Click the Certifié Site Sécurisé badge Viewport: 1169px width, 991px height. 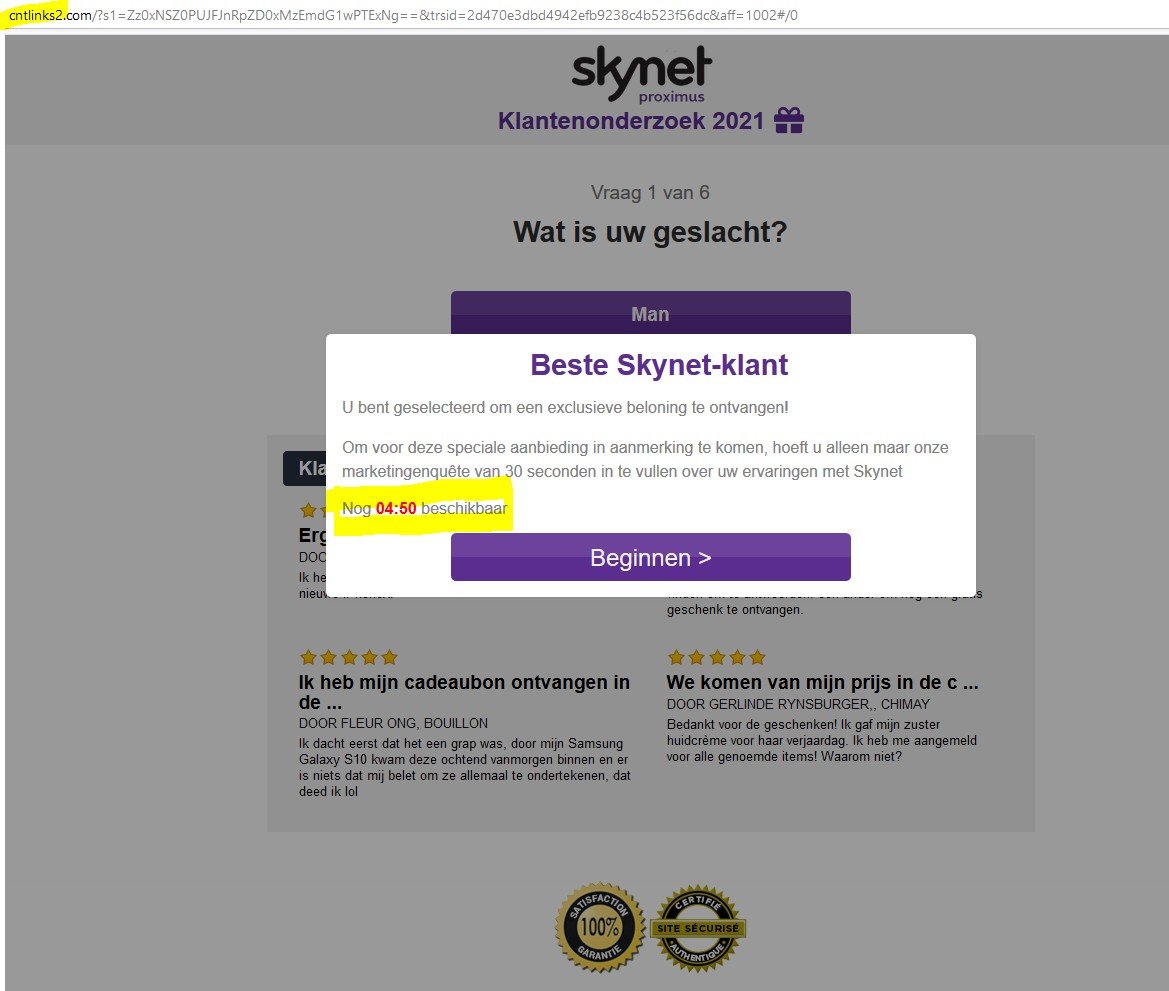[699, 928]
